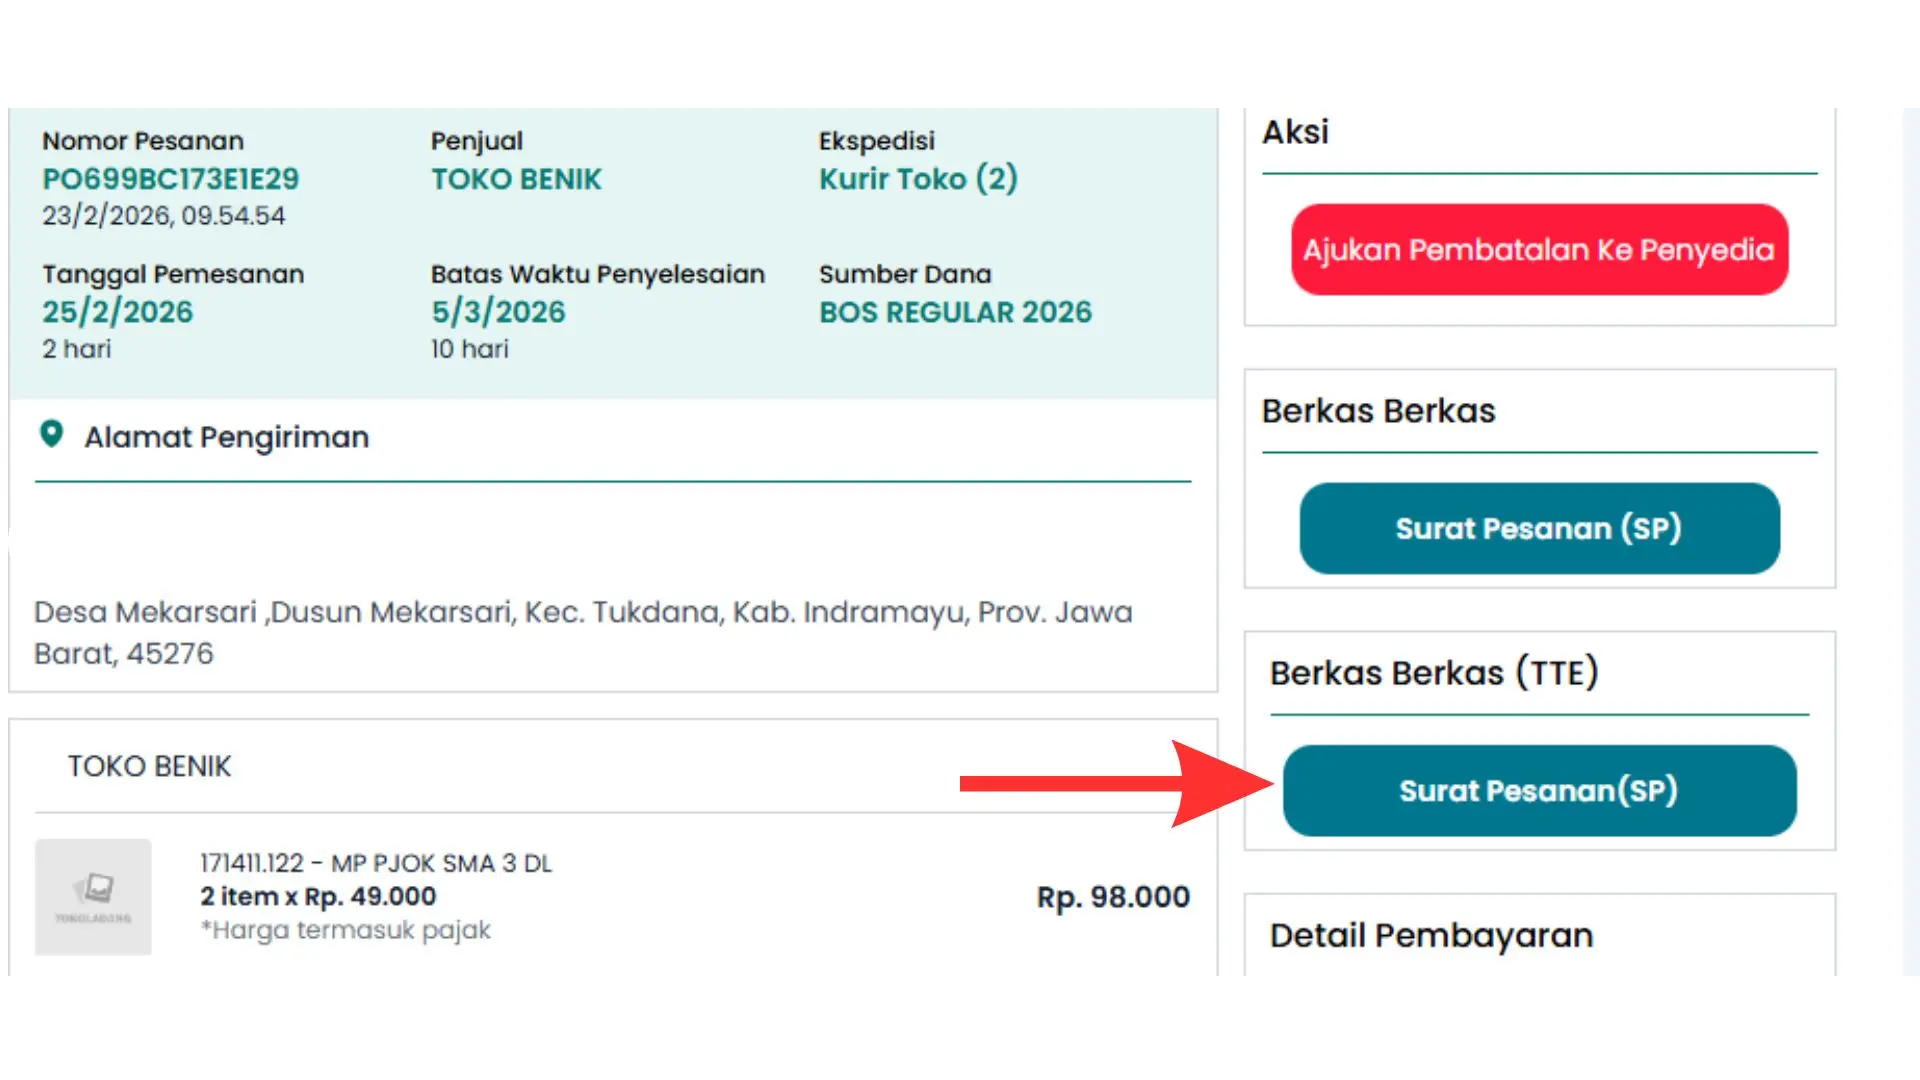Click the Berkas Berkas (TTE) heading

(1434, 673)
